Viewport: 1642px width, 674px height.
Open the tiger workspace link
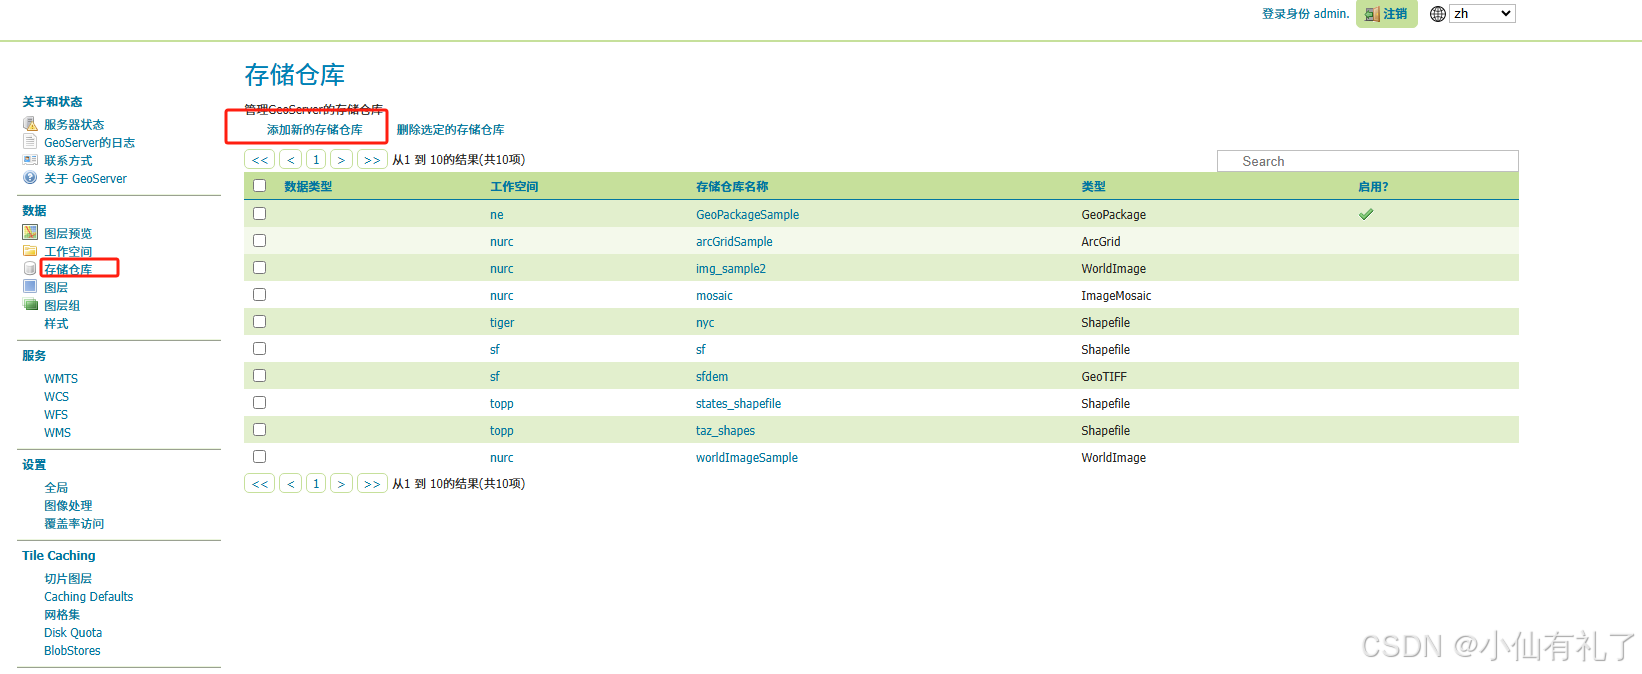pyautogui.click(x=502, y=323)
